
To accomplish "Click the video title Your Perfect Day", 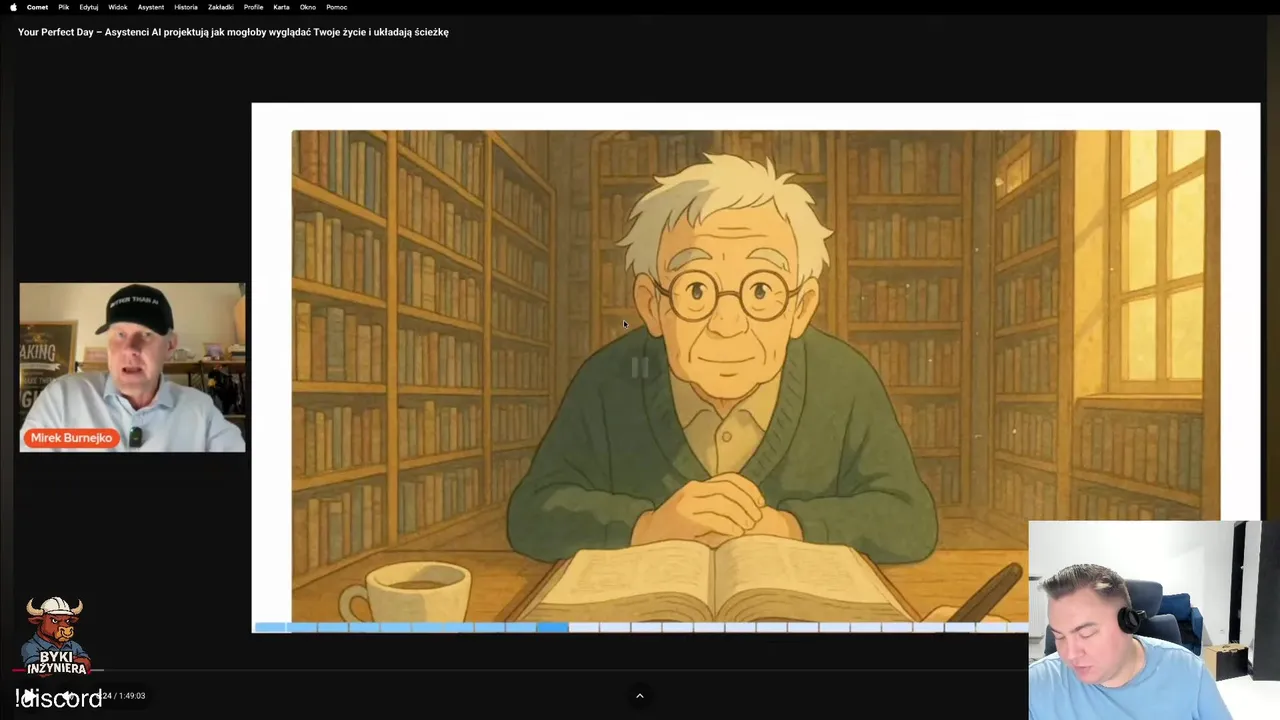I will tap(233, 32).
